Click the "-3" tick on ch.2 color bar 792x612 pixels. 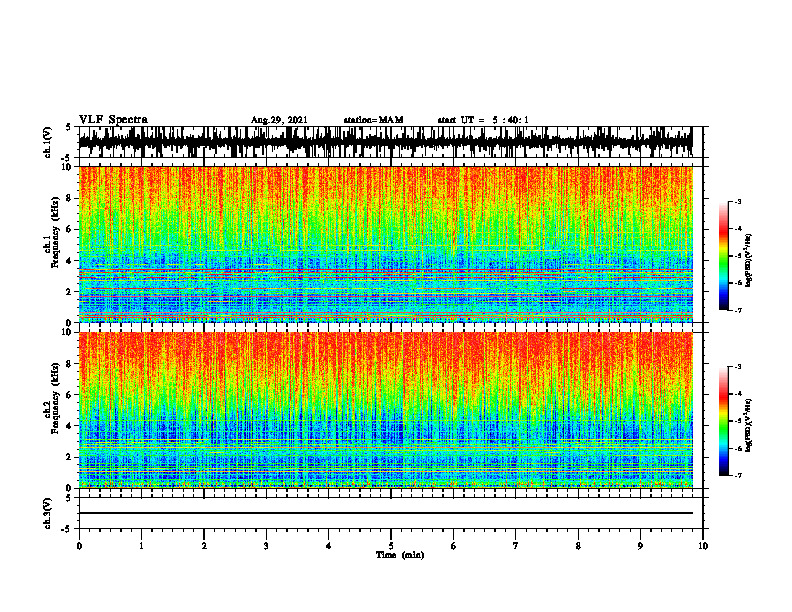(737, 367)
